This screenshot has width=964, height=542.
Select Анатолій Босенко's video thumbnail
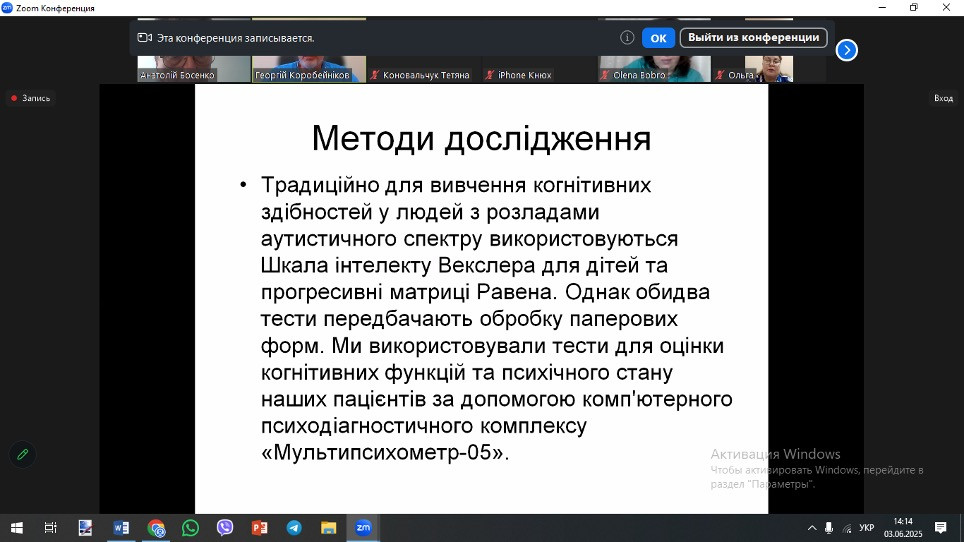(194, 69)
